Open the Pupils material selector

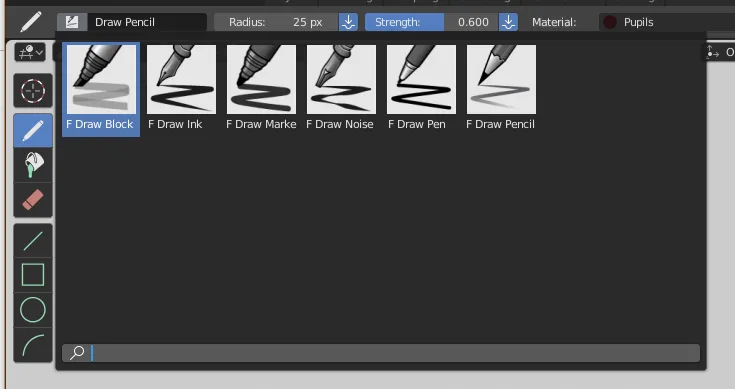[x=667, y=22]
